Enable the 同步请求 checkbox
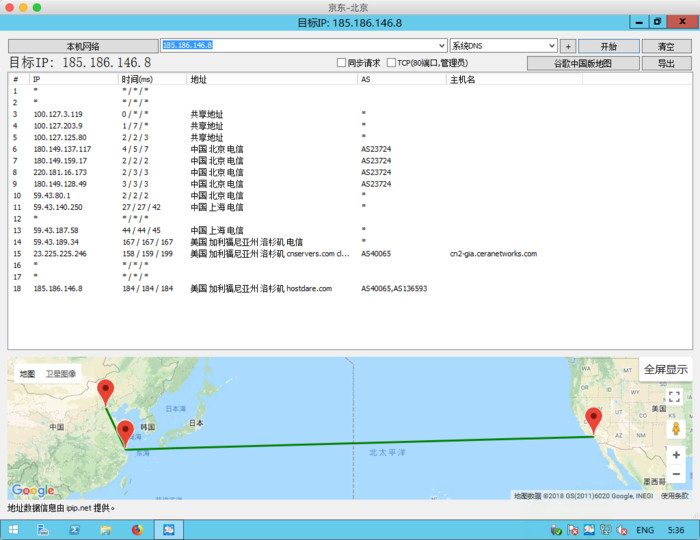700x540 pixels. tap(342, 63)
